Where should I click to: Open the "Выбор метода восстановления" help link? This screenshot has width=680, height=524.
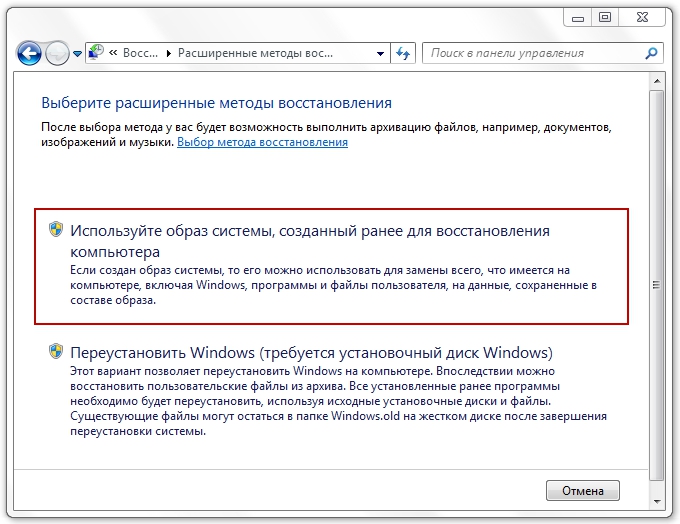point(262,142)
